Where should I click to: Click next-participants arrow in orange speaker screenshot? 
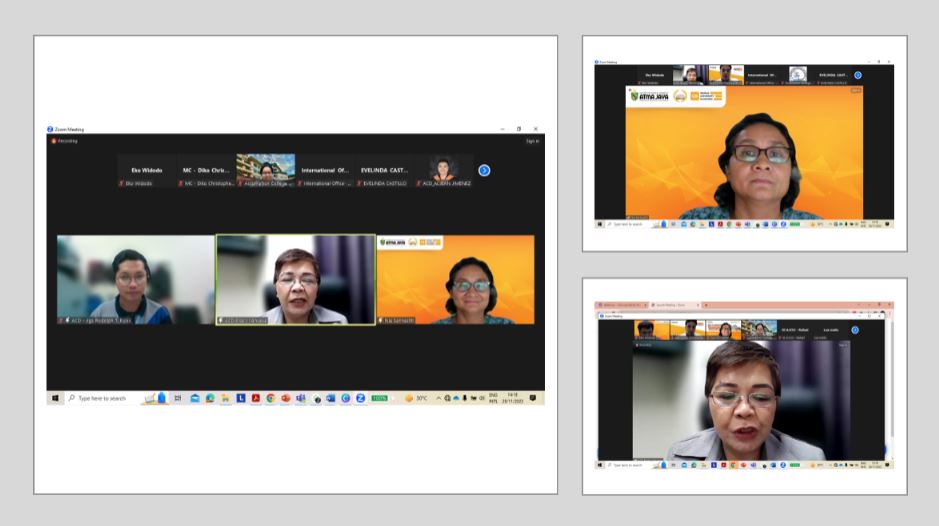tap(858, 75)
